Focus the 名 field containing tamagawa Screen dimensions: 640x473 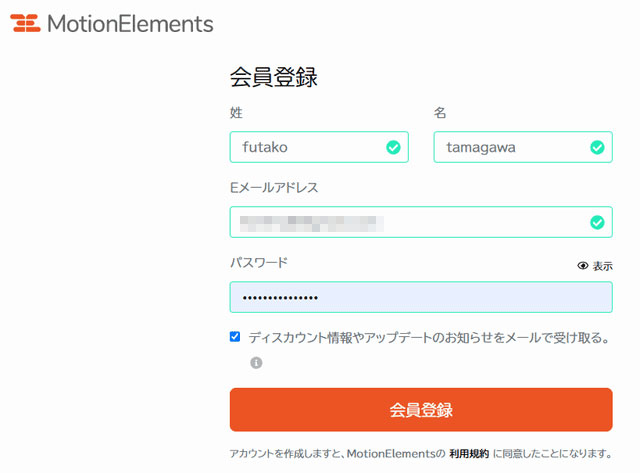523,147
